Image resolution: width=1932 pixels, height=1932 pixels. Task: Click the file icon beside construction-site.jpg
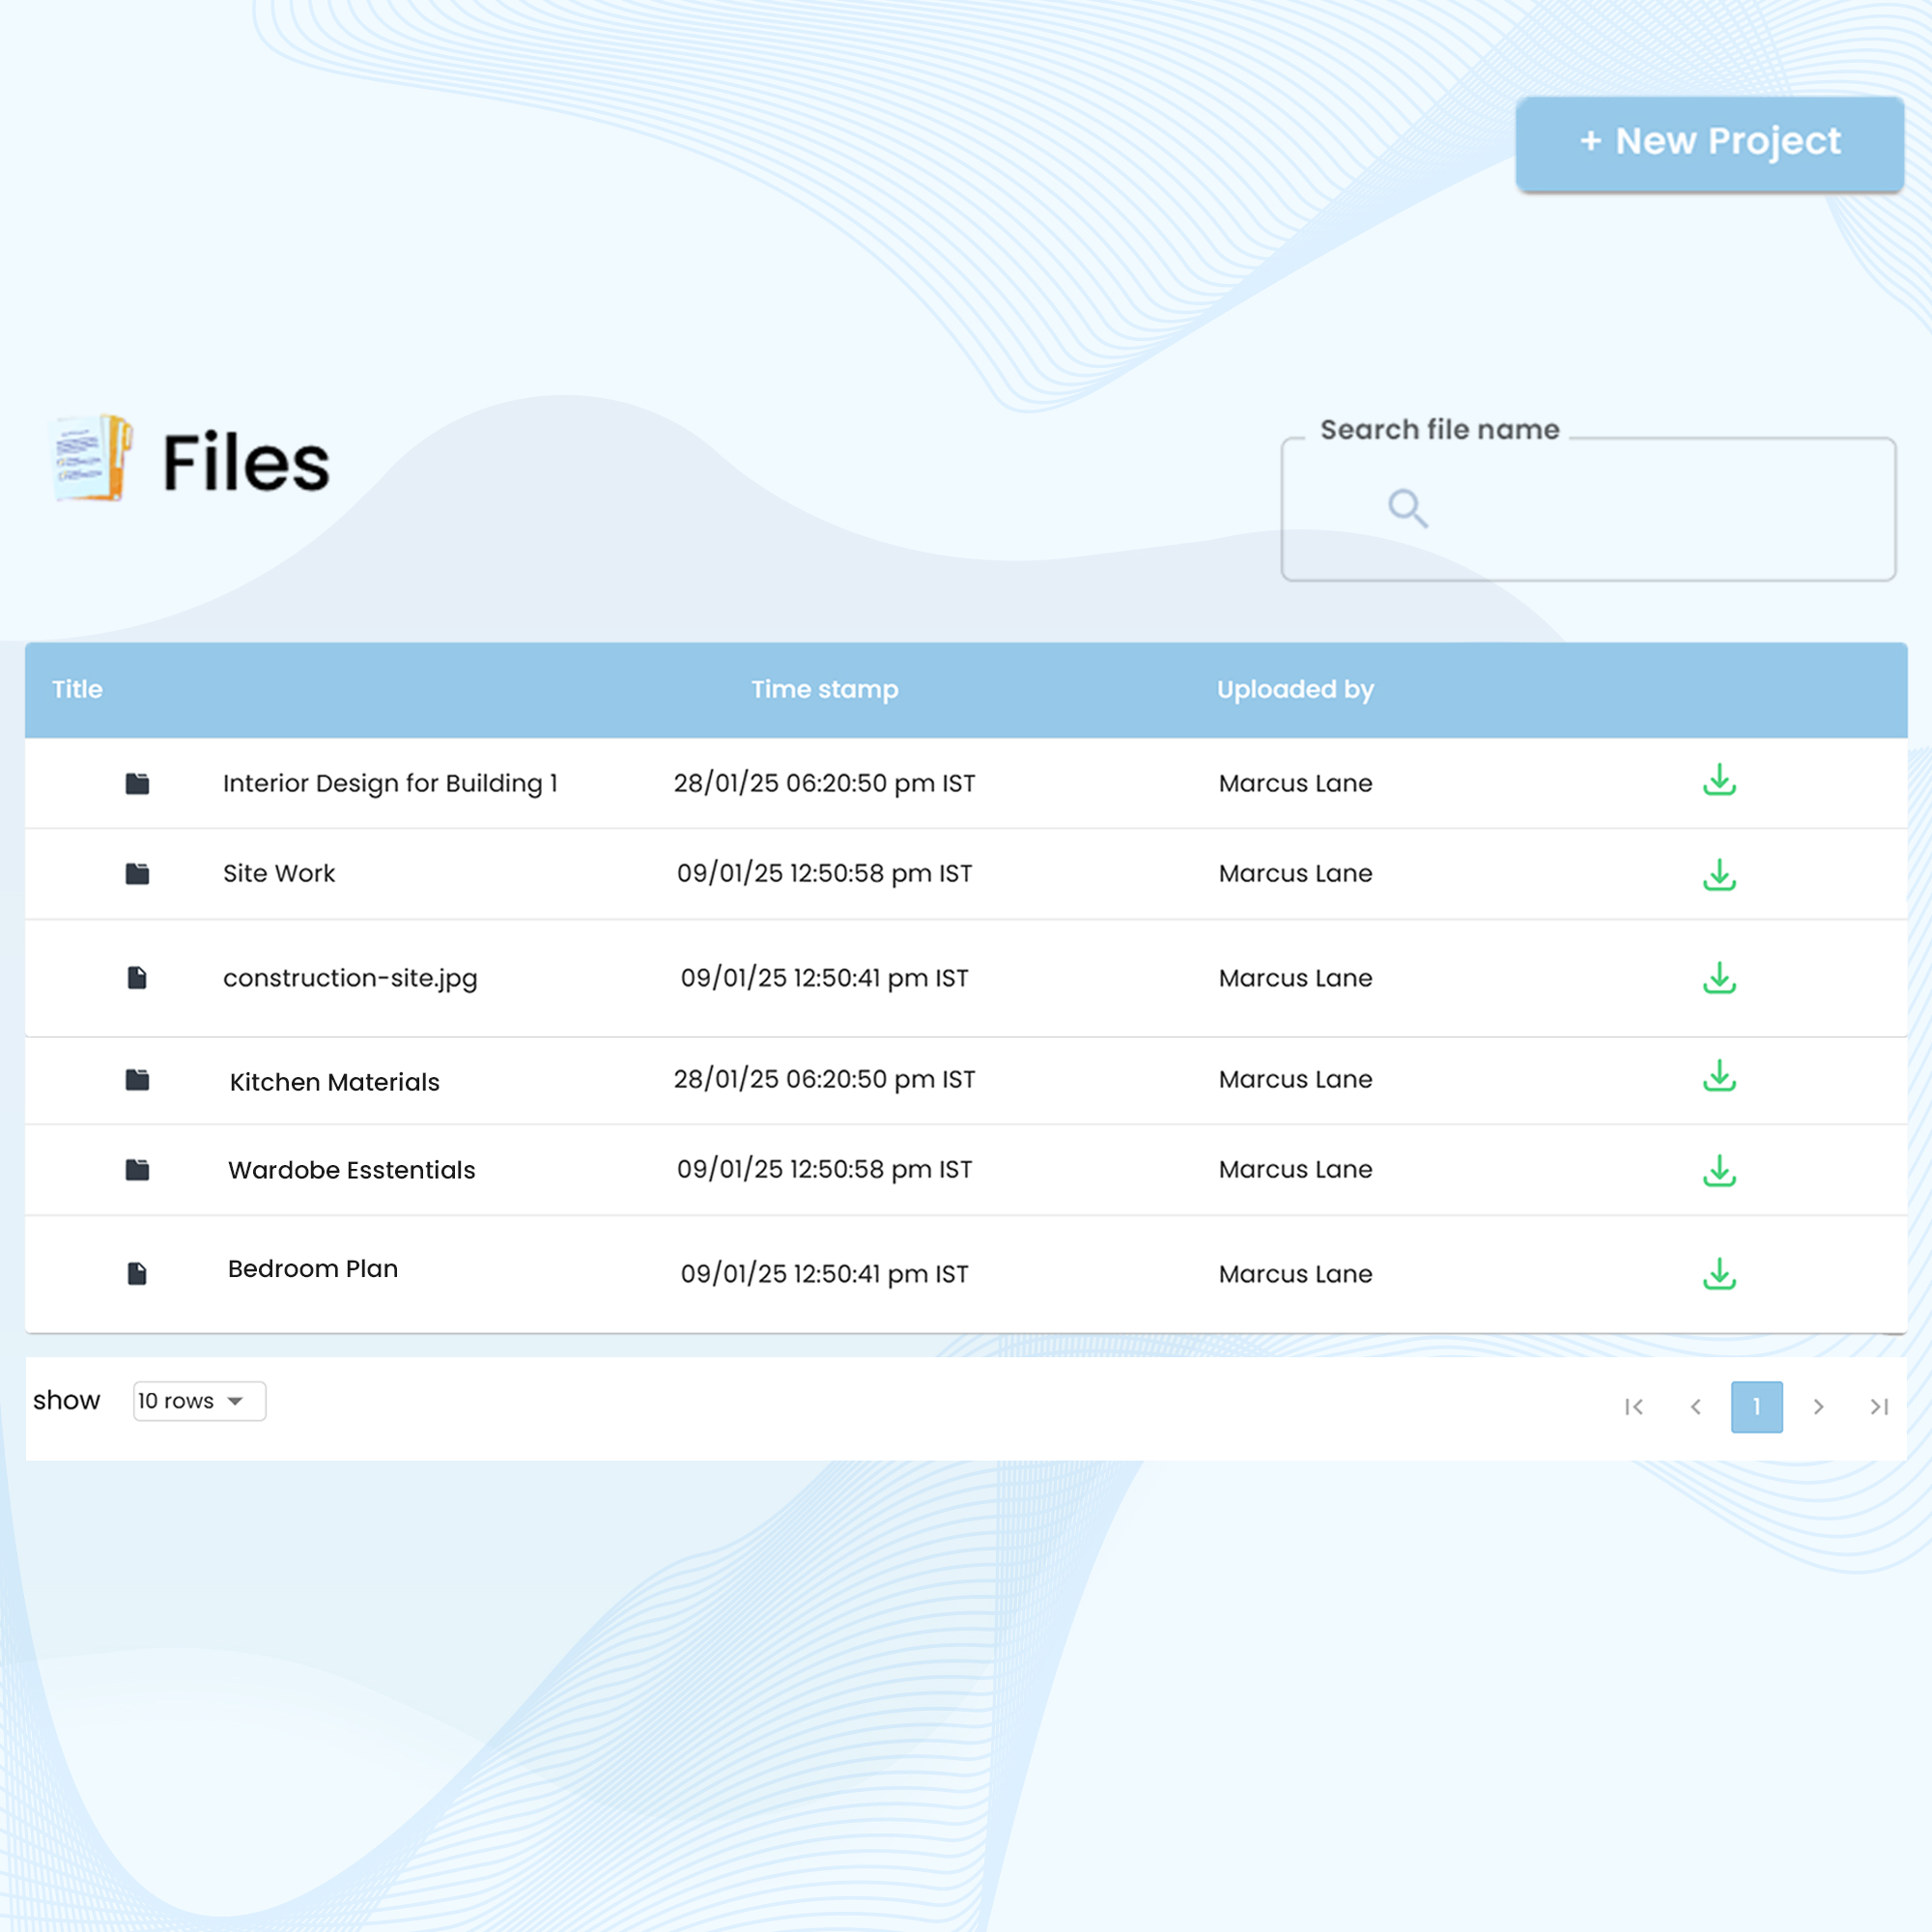click(137, 978)
